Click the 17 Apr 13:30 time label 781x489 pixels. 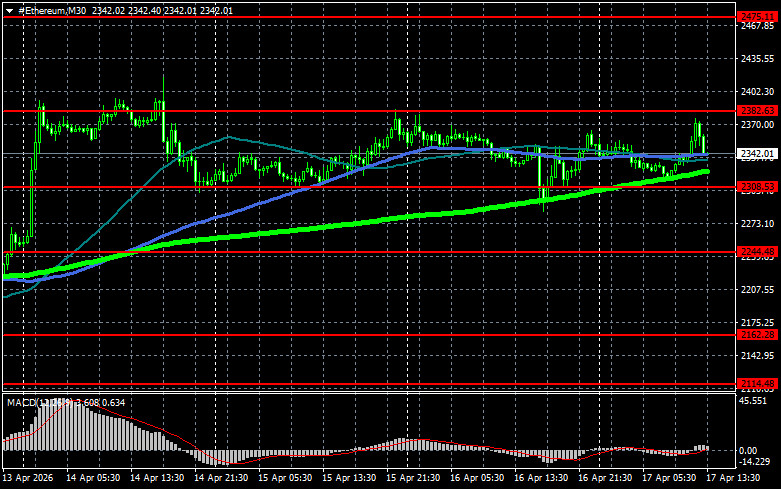pyautogui.click(x=733, y=478)
